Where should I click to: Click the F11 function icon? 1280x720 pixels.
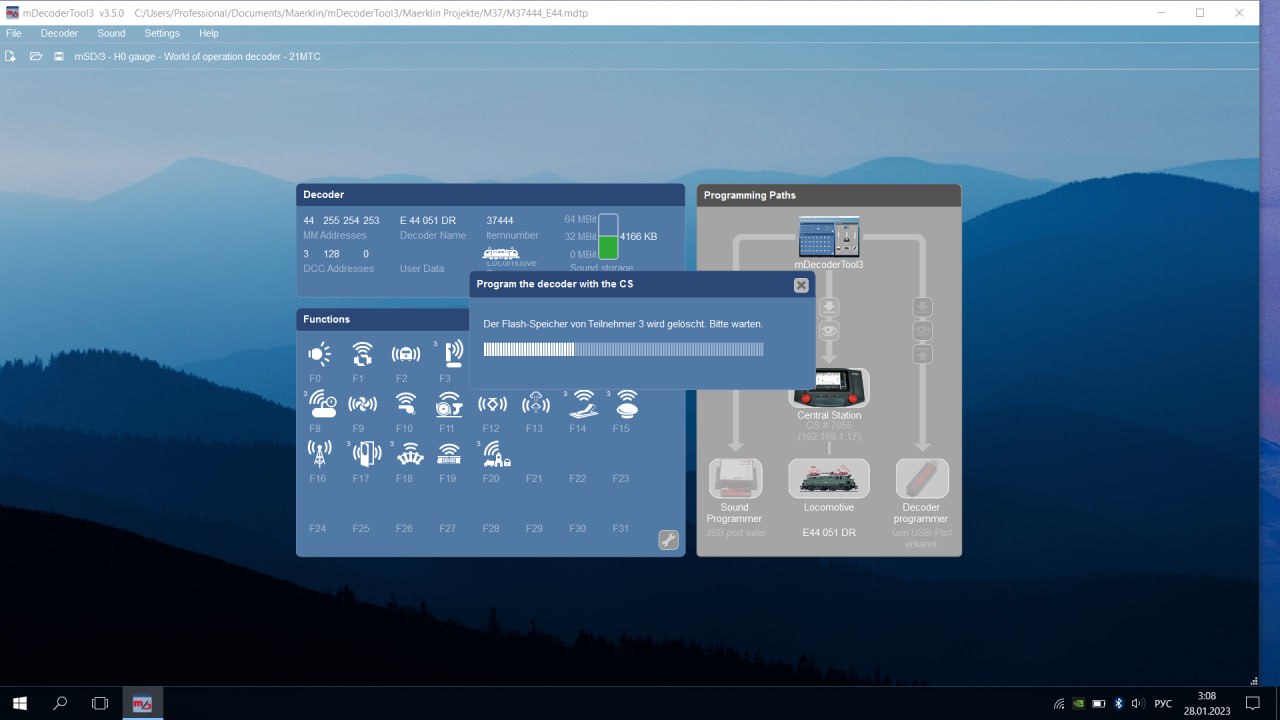click(448, 404)
